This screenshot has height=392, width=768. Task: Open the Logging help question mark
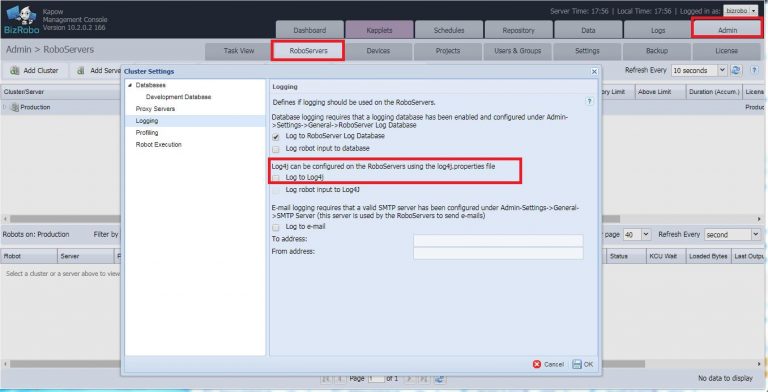[x=589, y=101]
